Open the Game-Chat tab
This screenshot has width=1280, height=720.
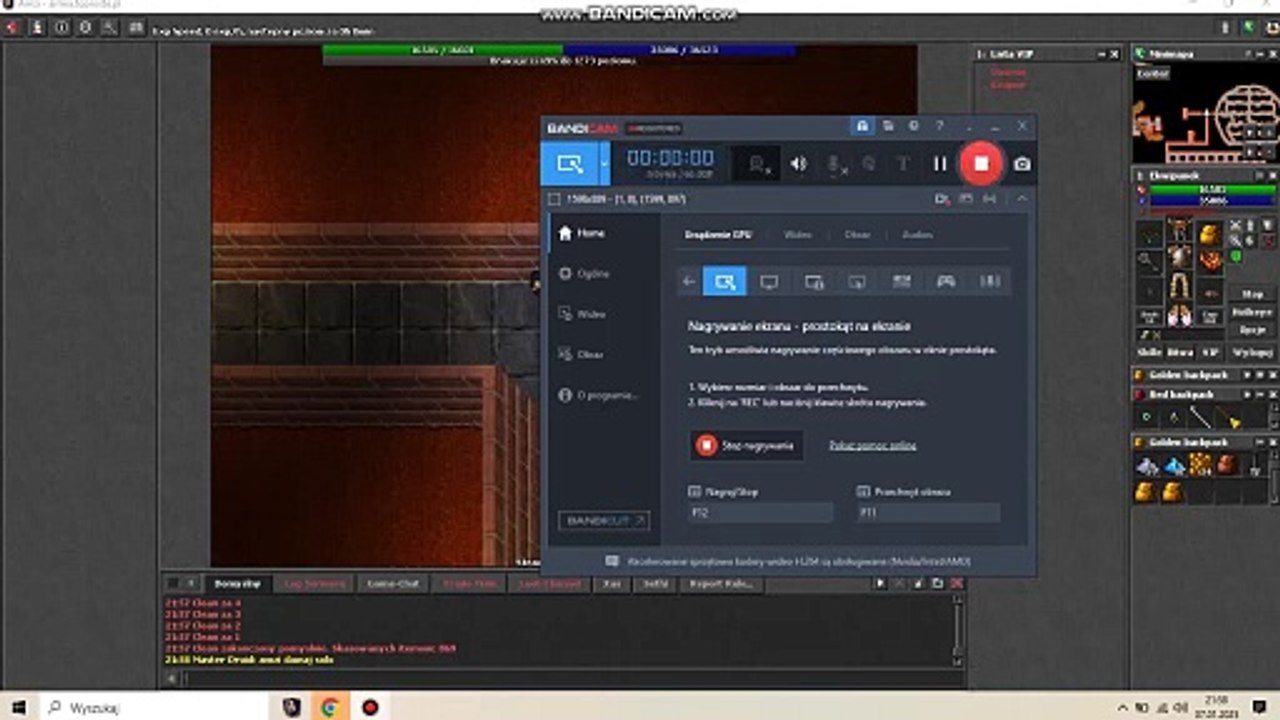(x=393, y=584)
